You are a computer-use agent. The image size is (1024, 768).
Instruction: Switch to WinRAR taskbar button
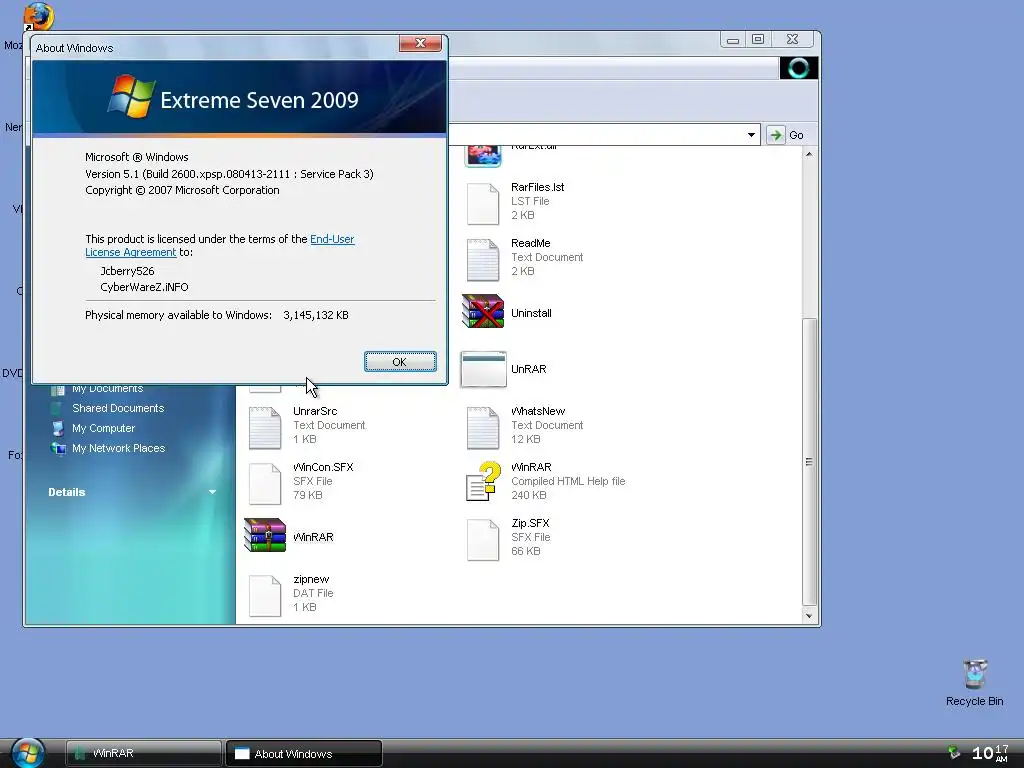coord(144,754)
